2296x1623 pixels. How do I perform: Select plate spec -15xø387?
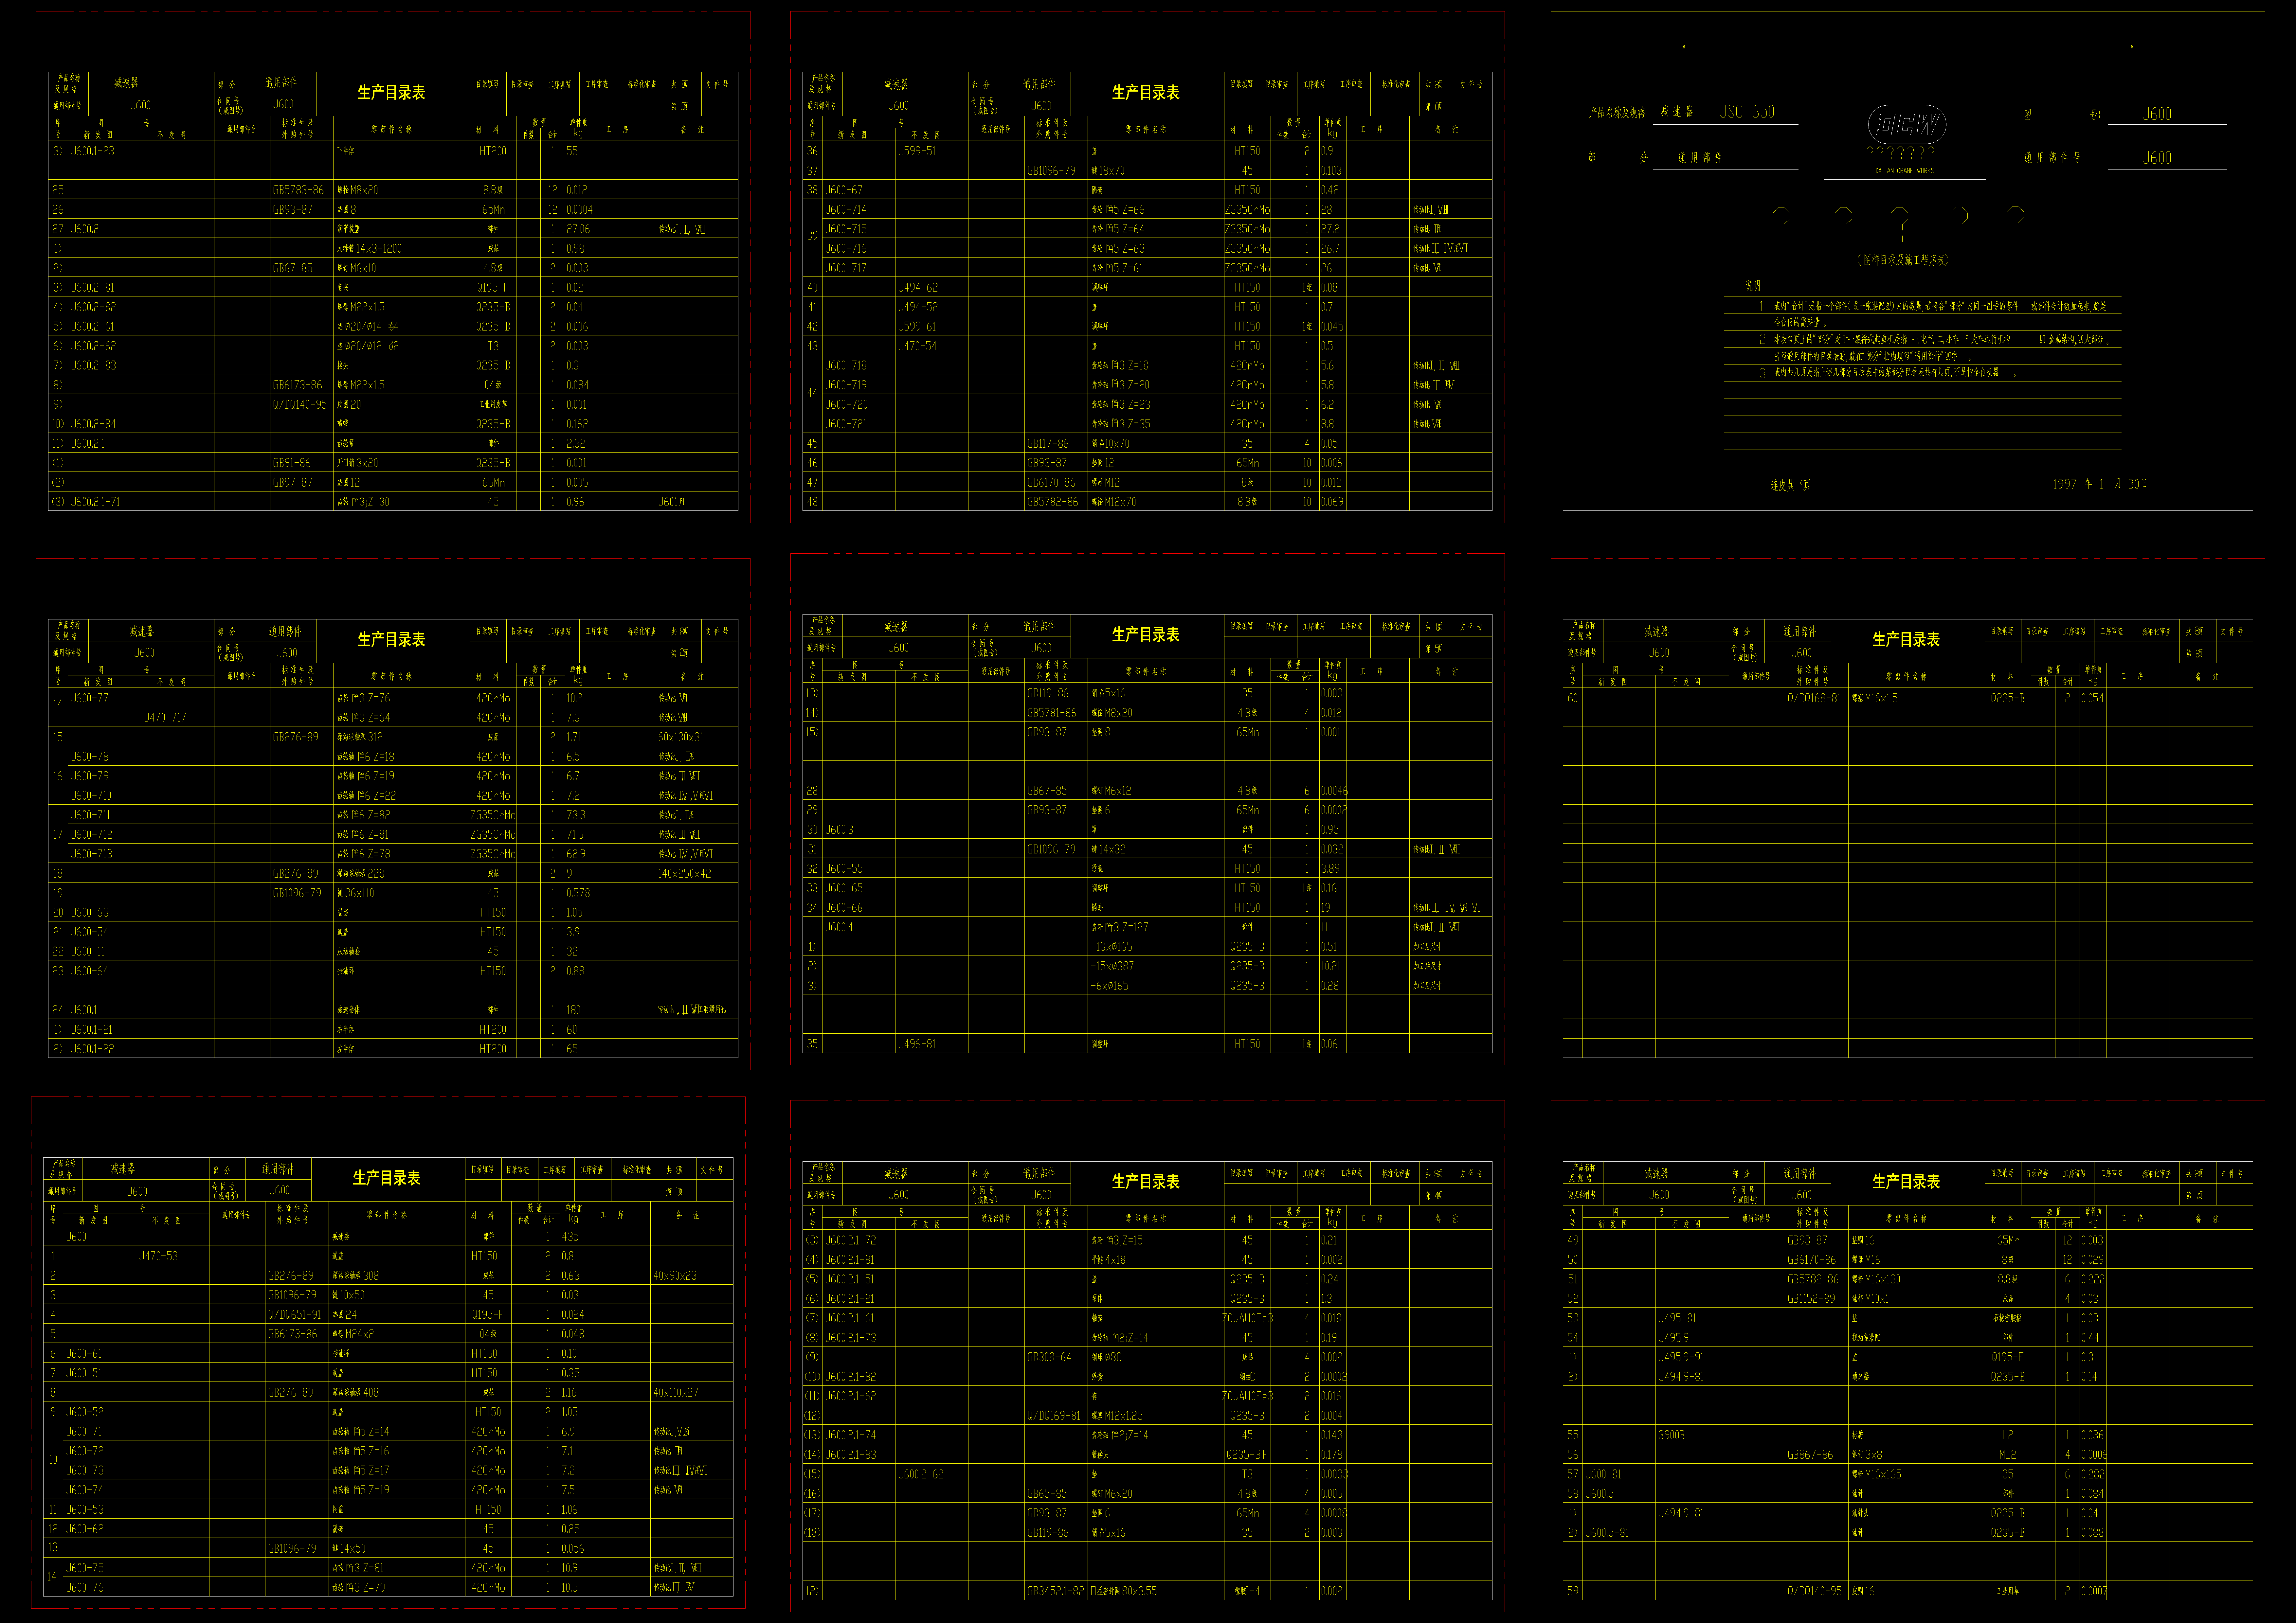tap(1112, 966)
